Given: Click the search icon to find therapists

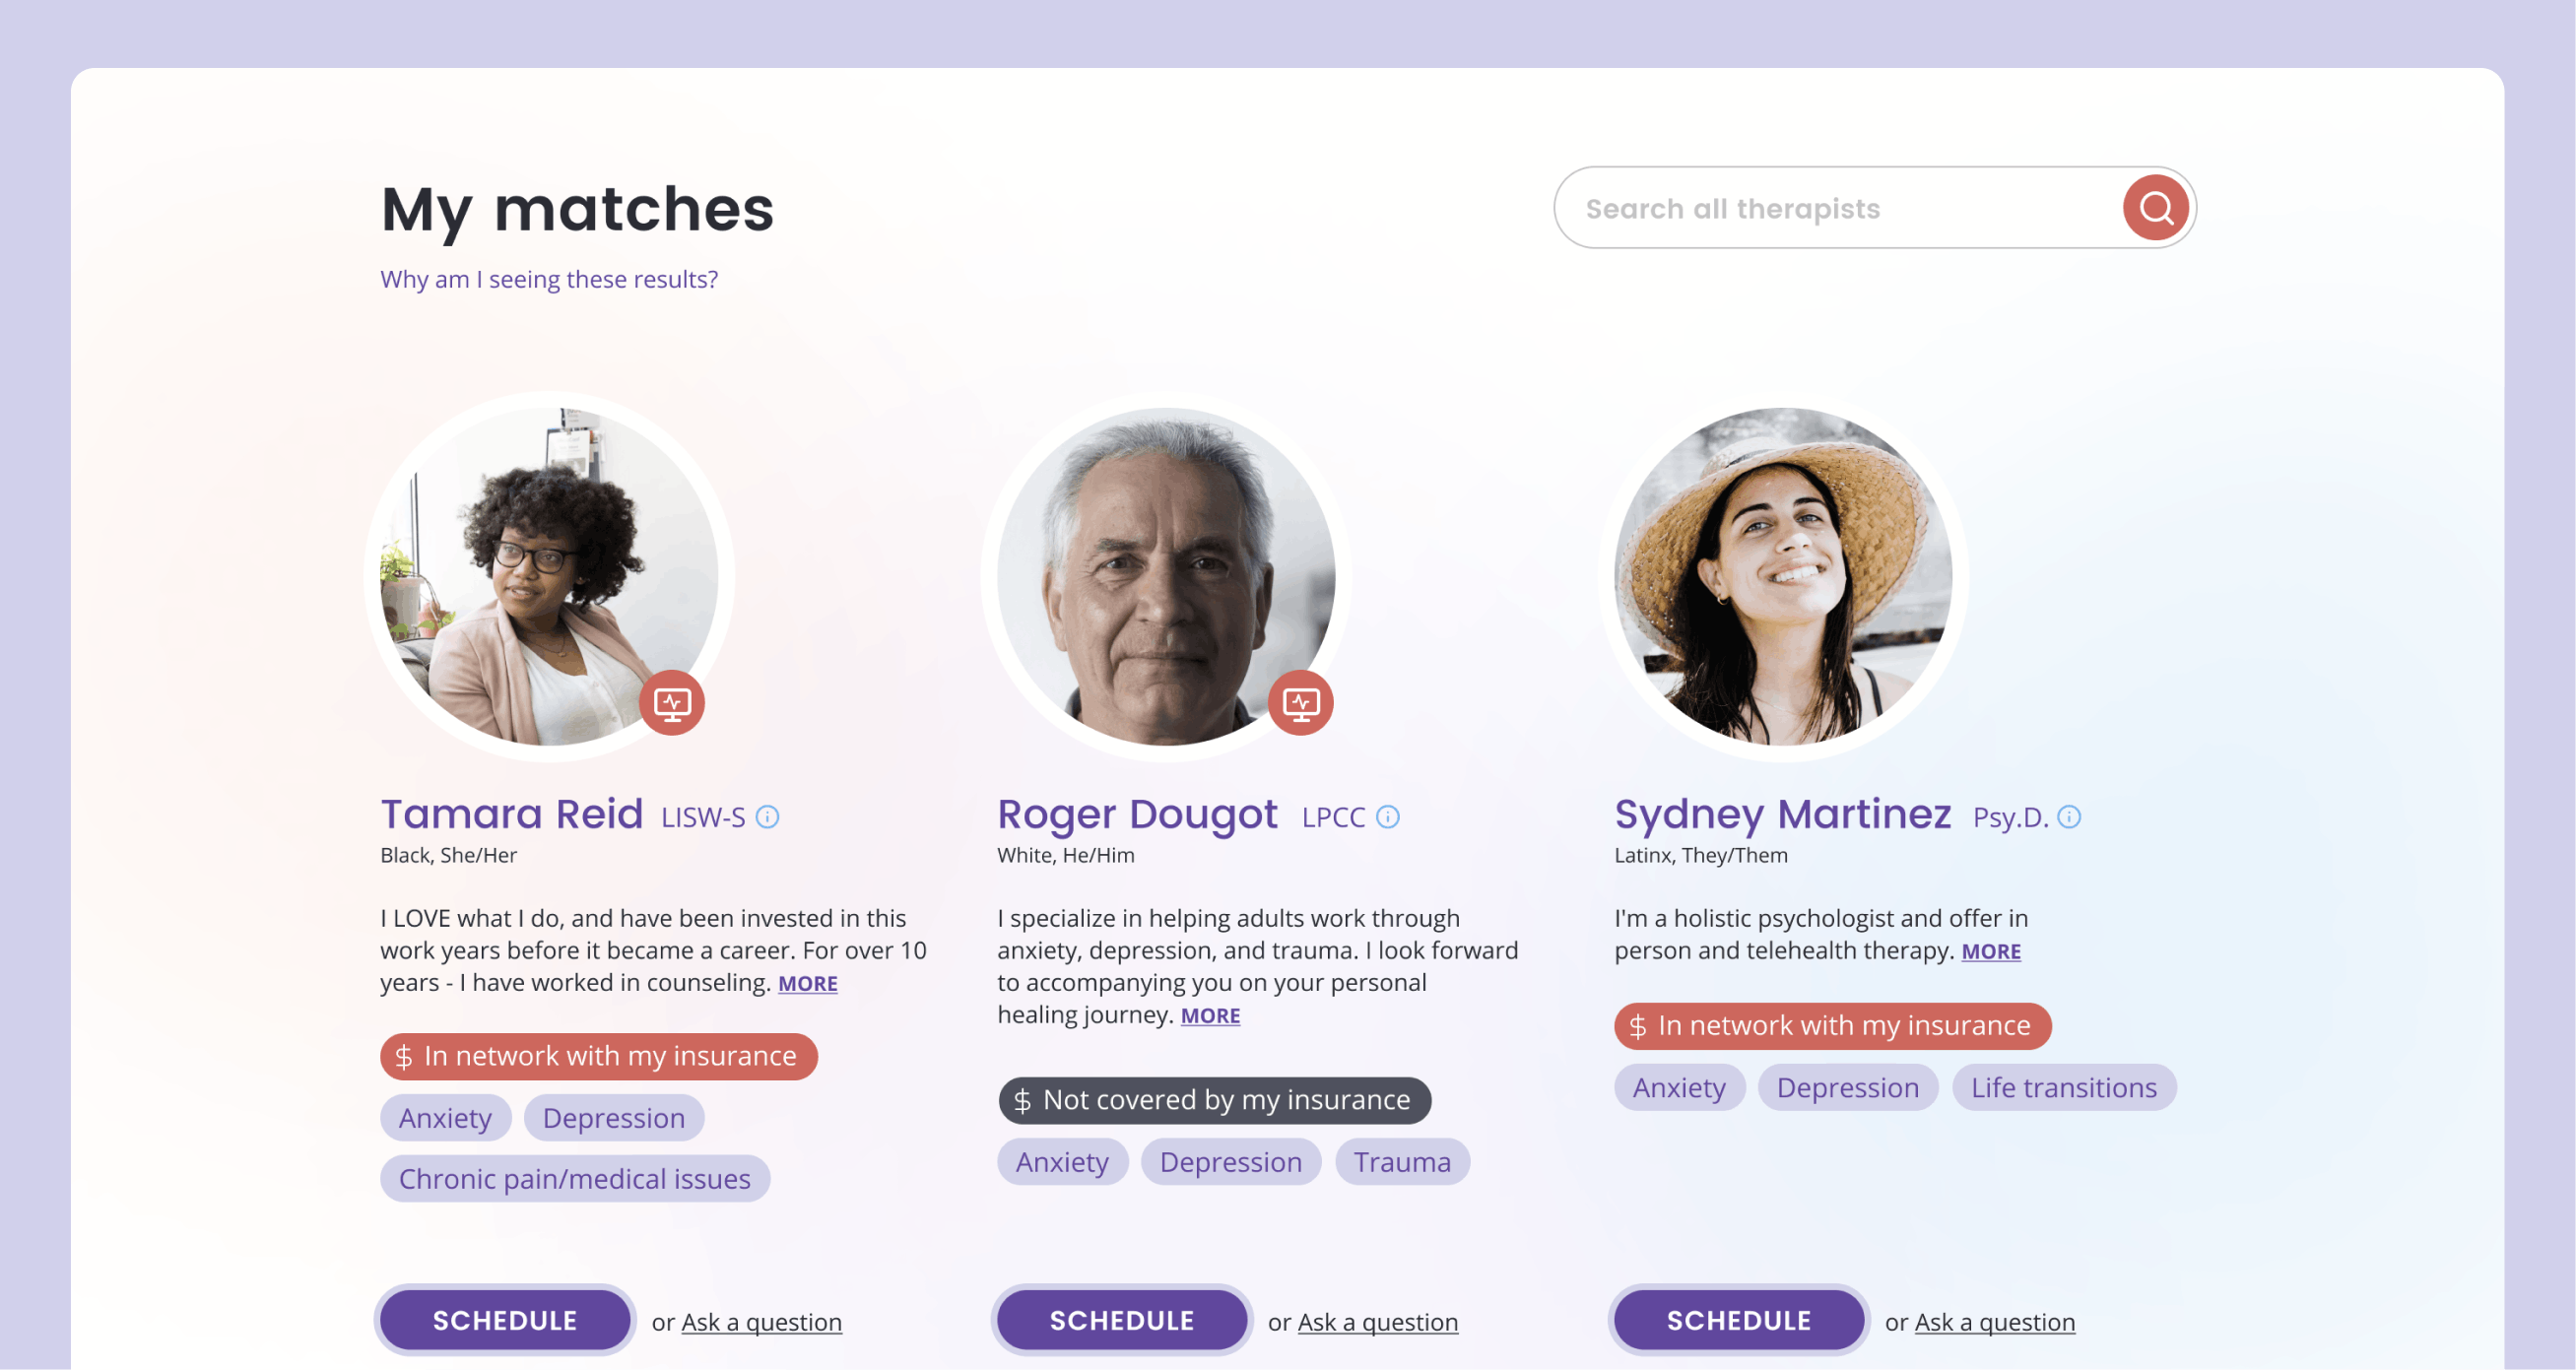Looking at the screenshot, I should pos(2151,208).
